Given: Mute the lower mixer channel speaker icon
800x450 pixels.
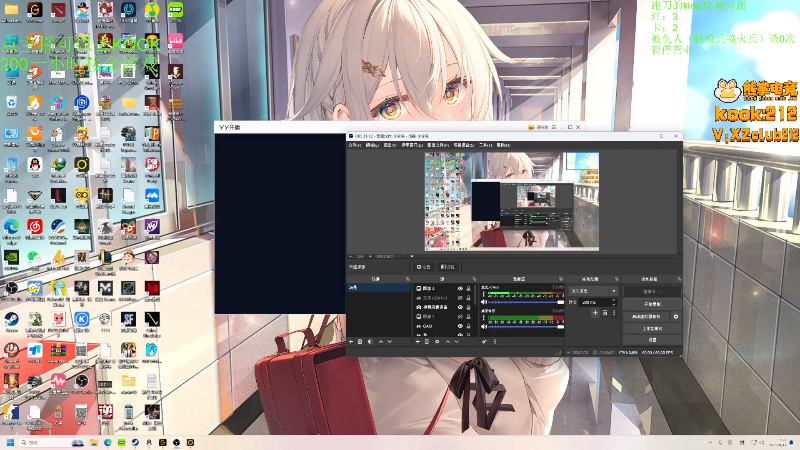Looking at the screenshot, I should (484, 327).
